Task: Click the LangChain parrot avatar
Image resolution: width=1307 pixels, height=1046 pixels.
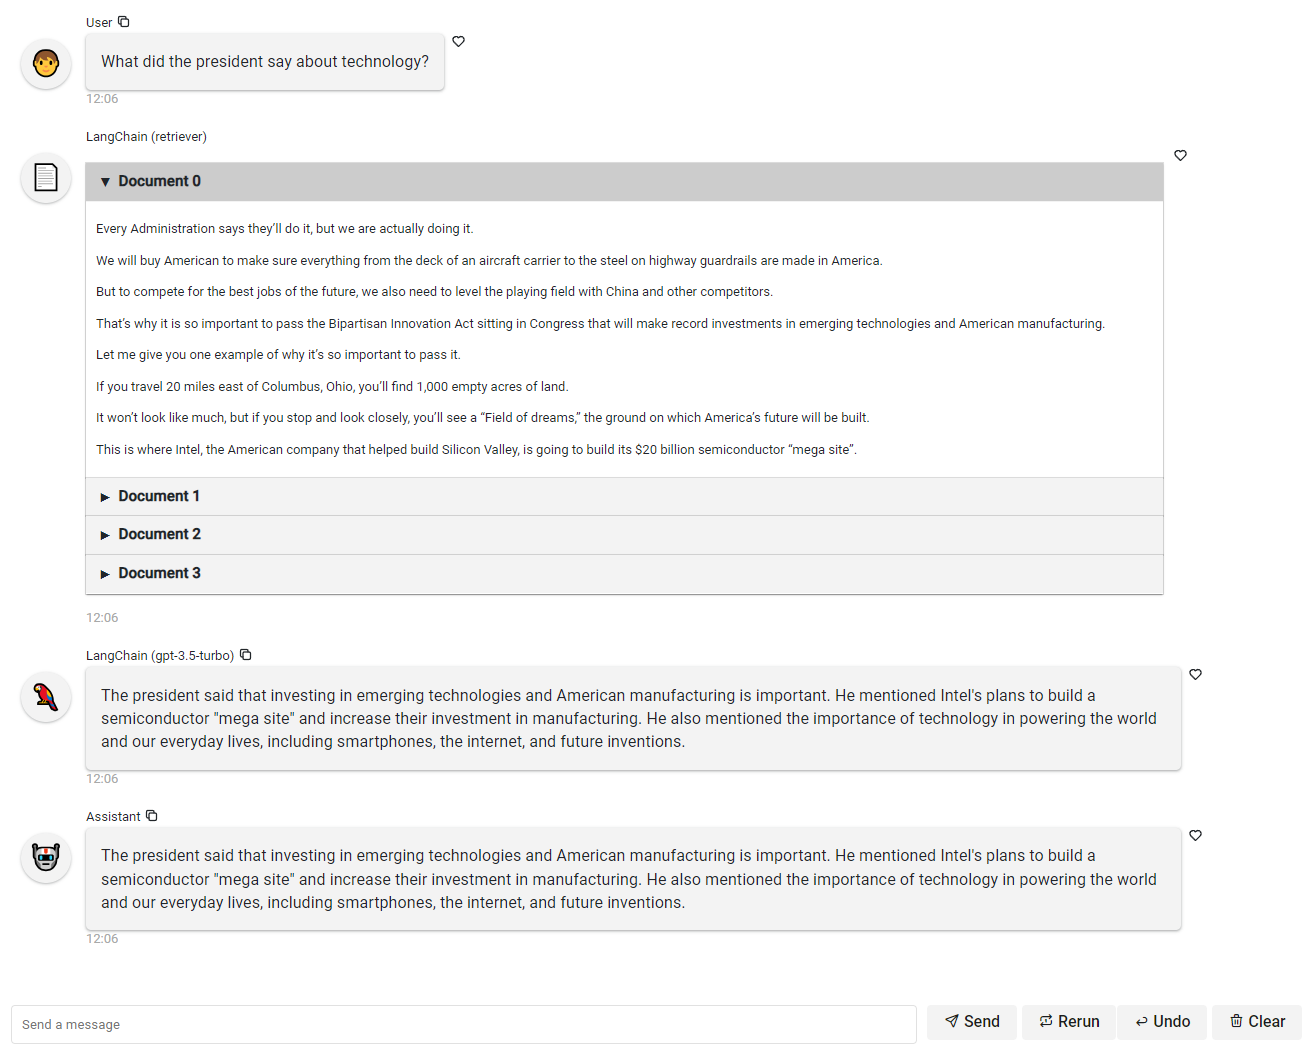Action: pyautogui.click(x=46, y=697)
